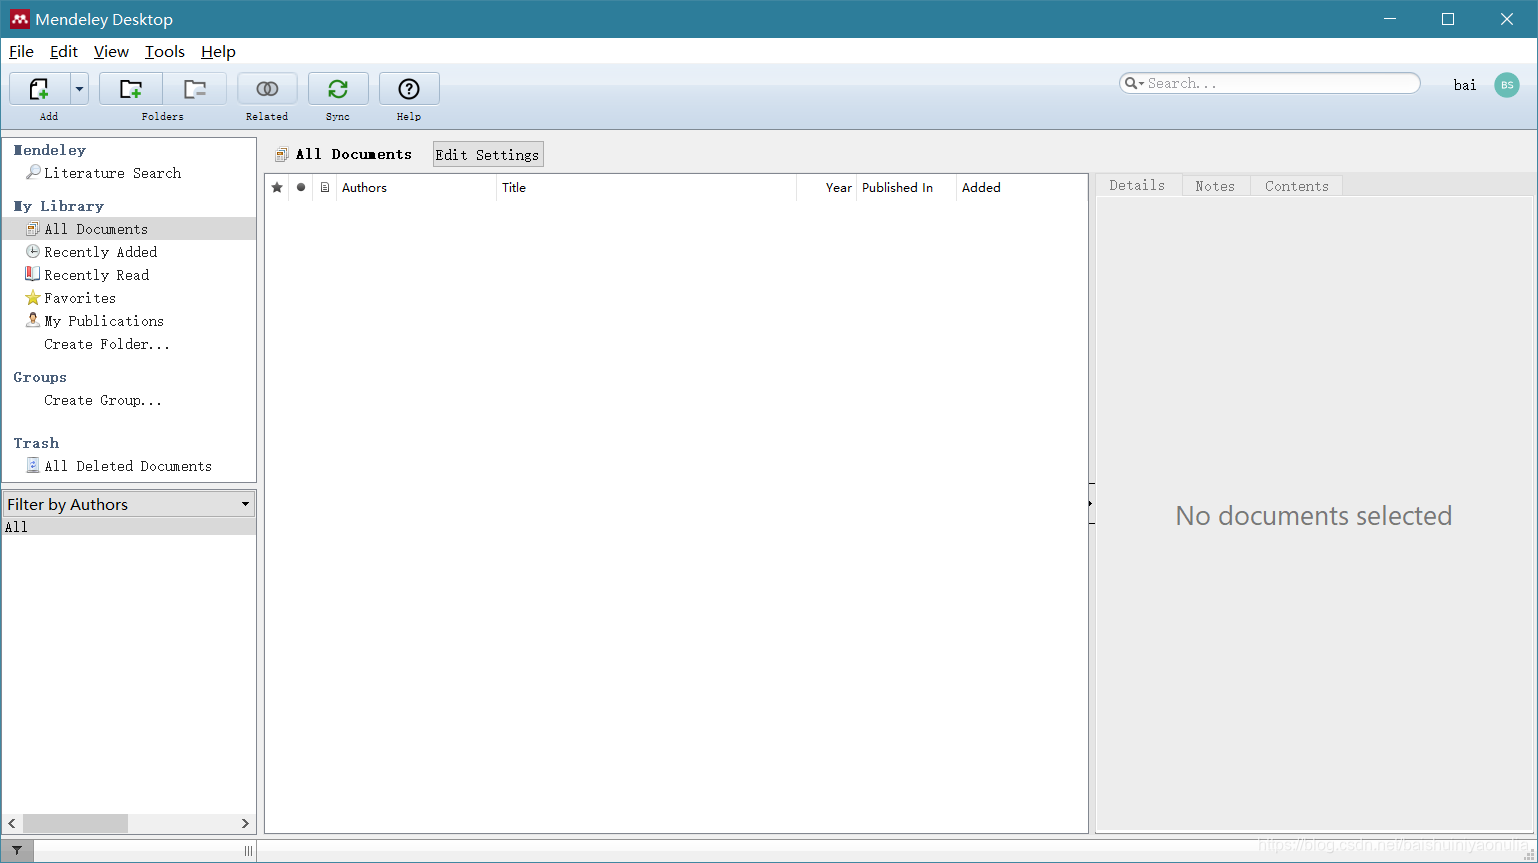Collapse the details panel with splitter arrow

(1091, 503)
